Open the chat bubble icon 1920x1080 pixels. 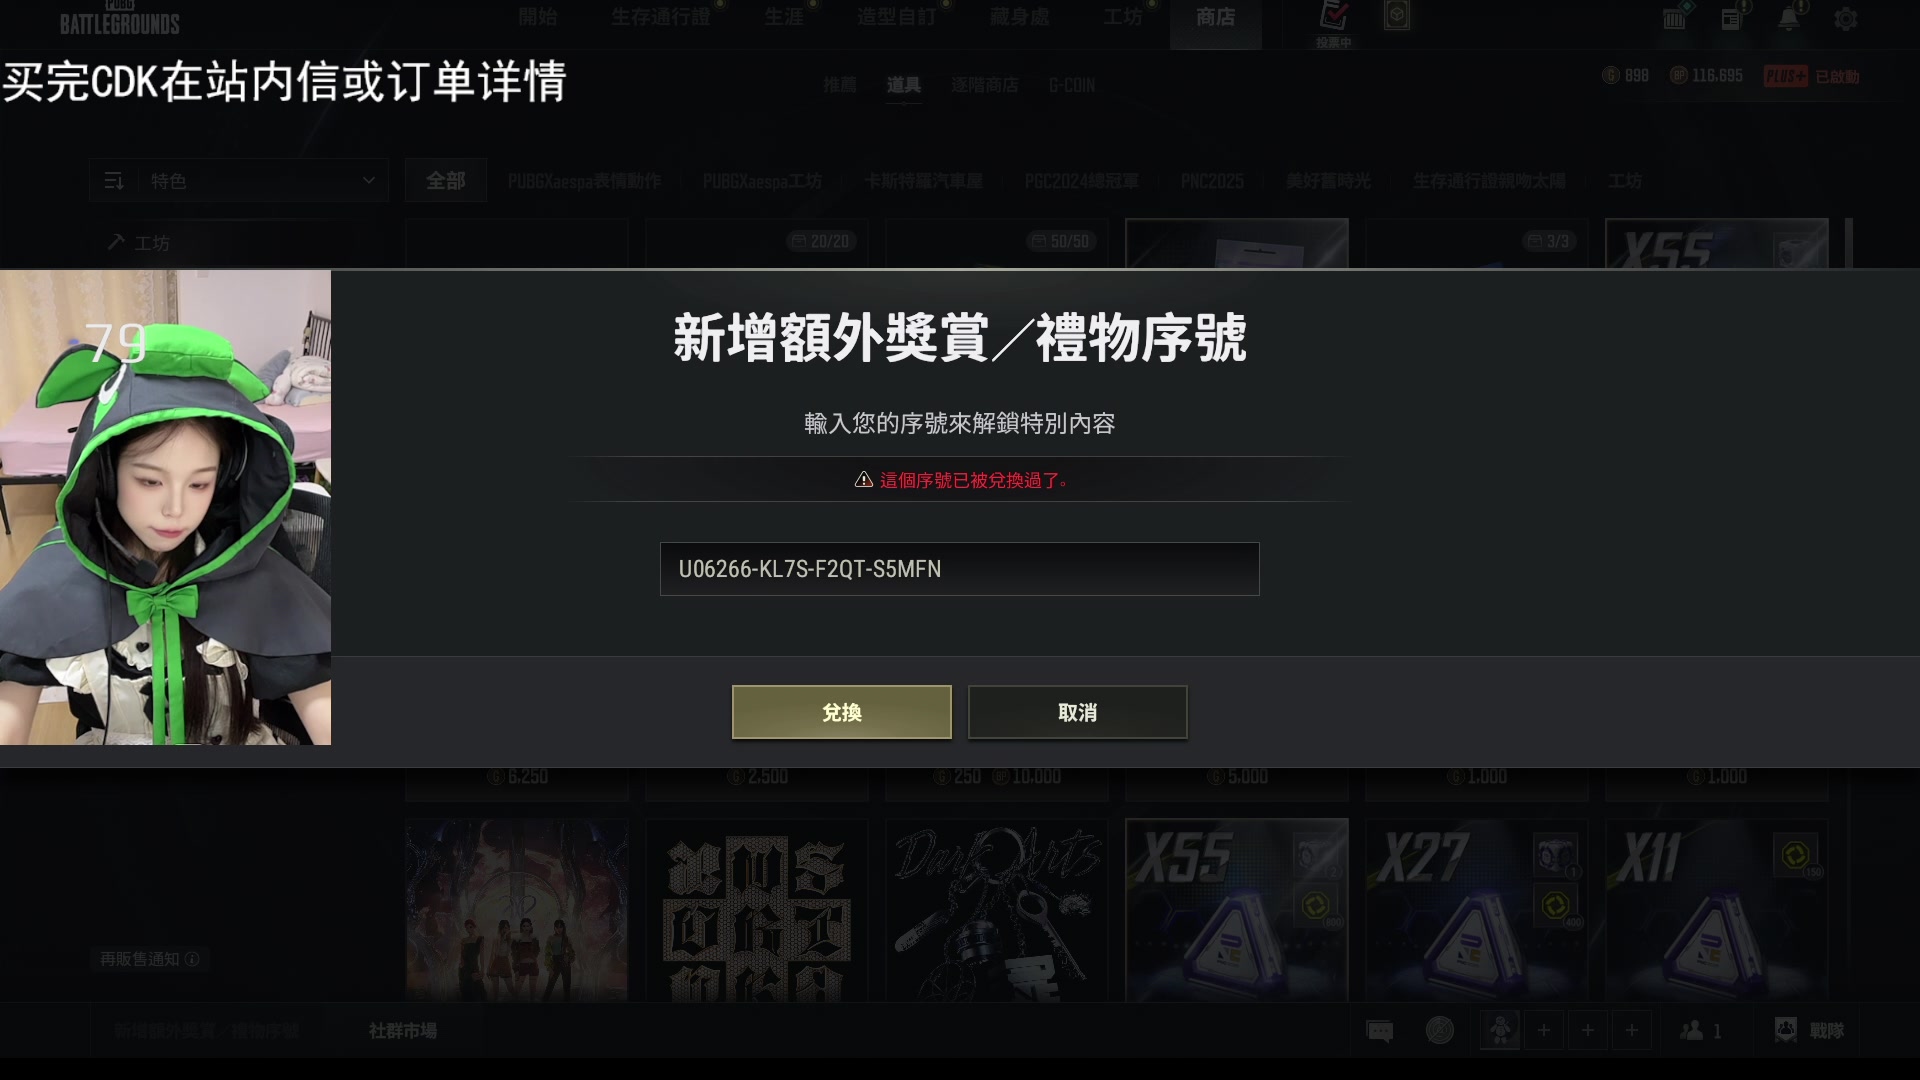pyautogui.click(x=1380, y=1030)
